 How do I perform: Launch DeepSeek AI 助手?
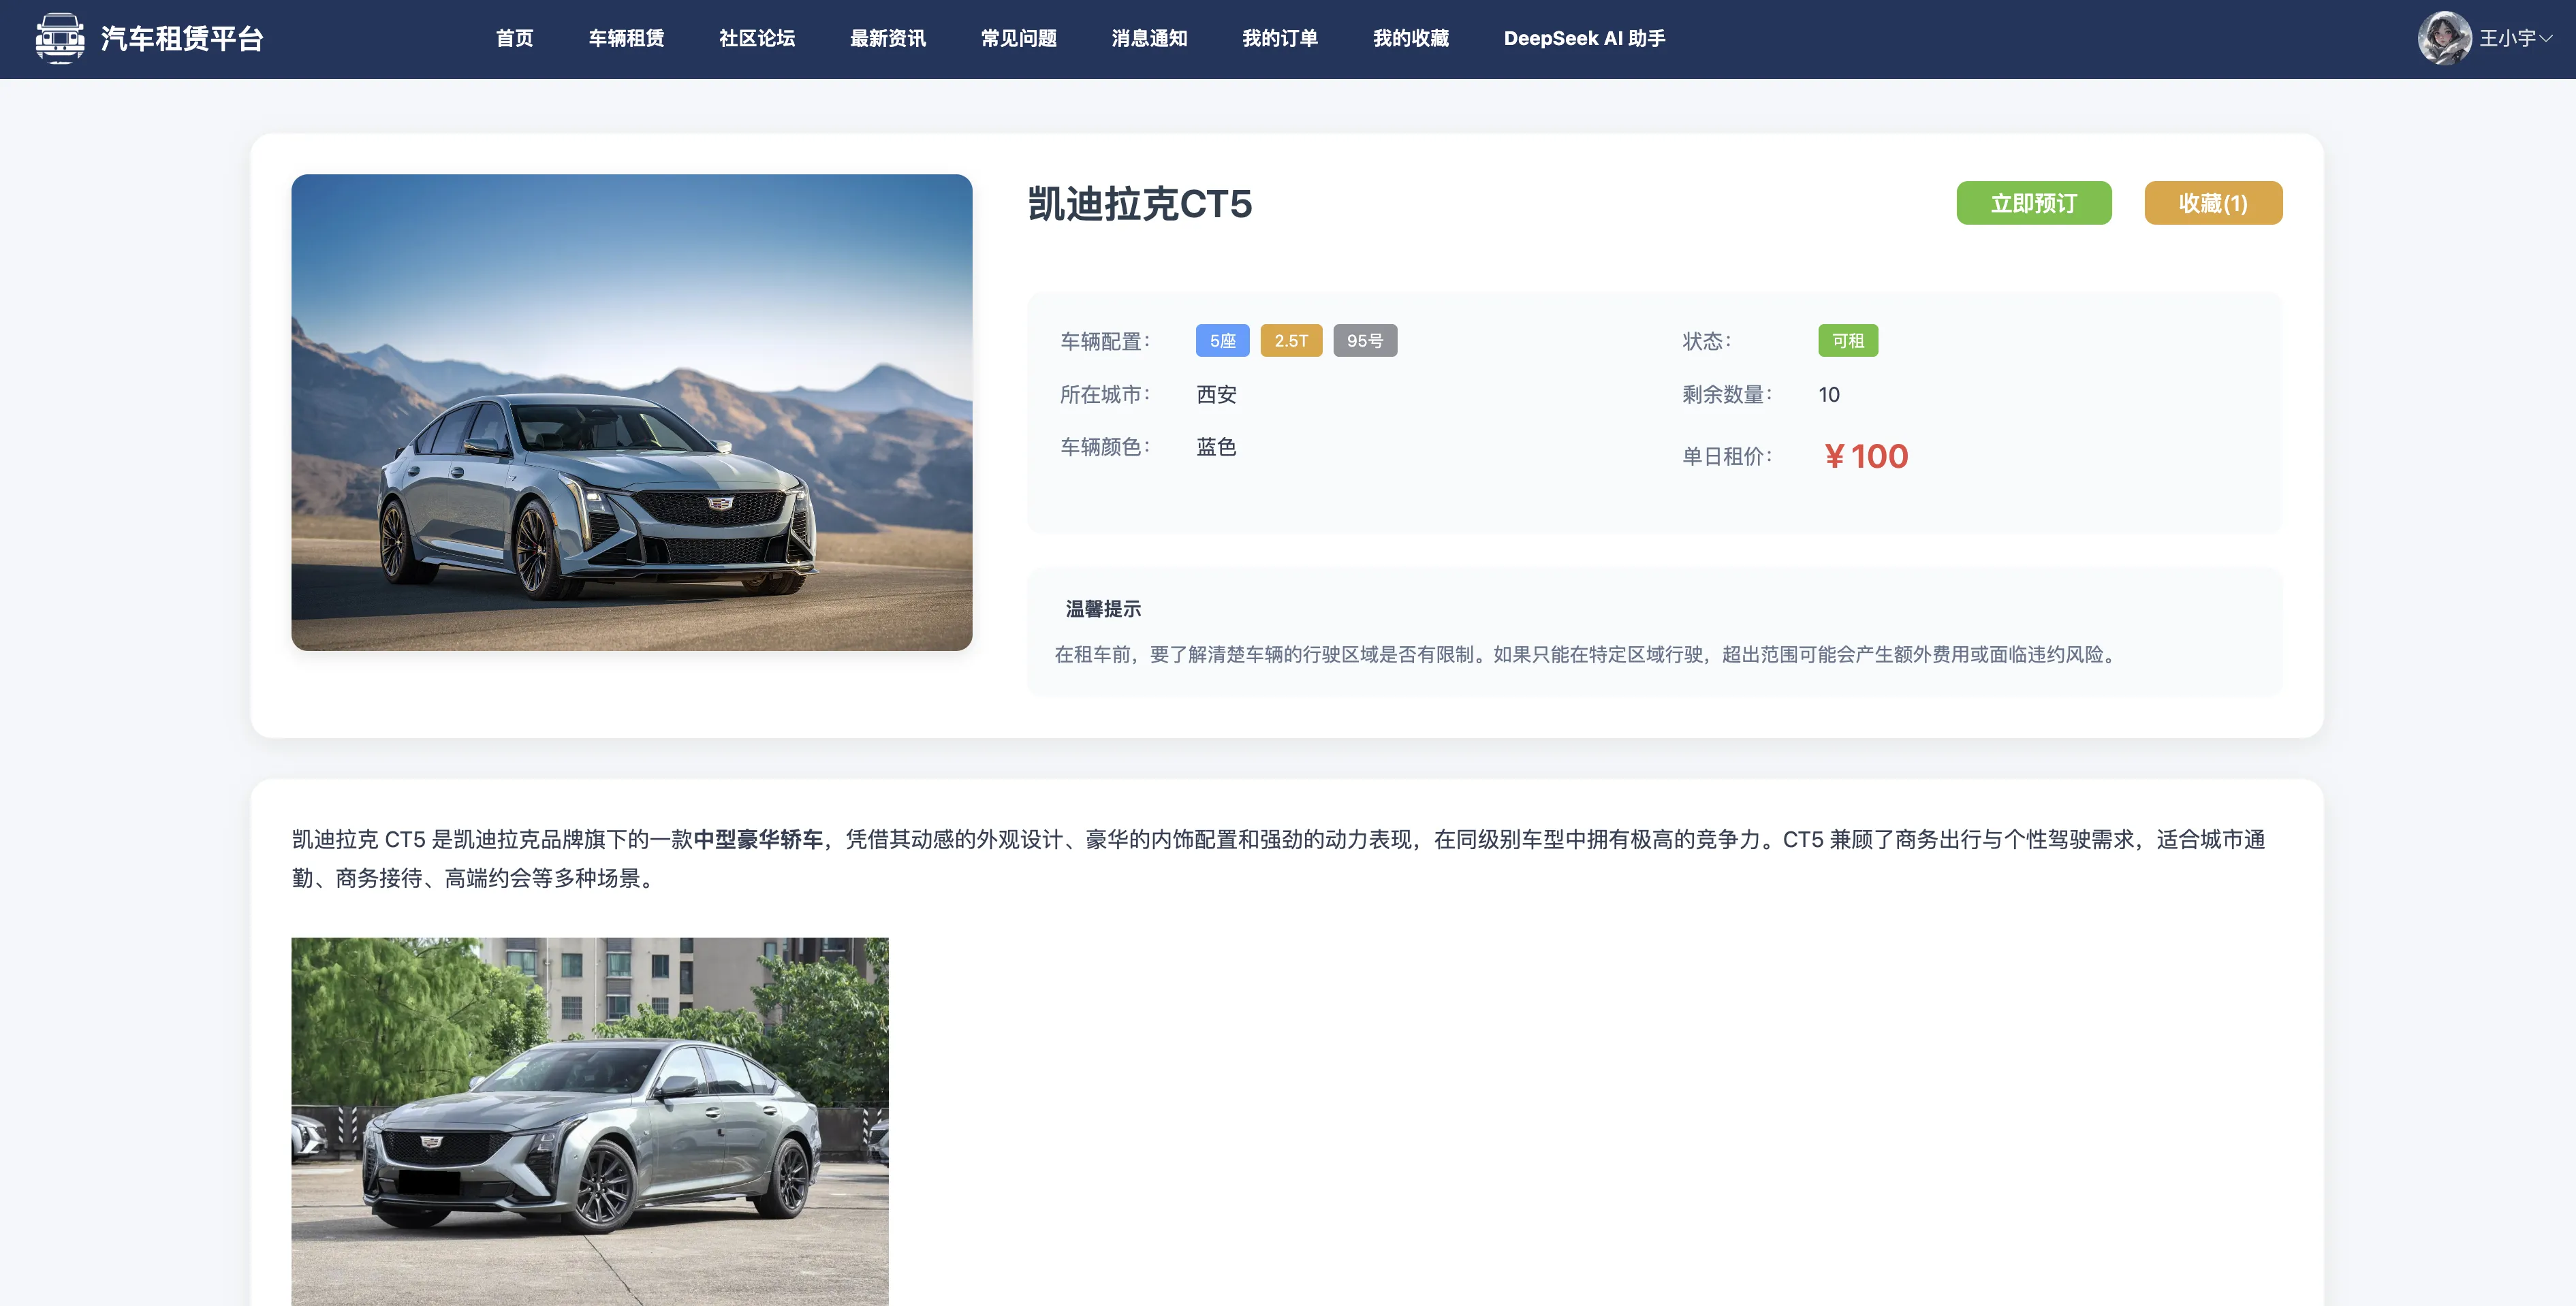coord(1584,38)
